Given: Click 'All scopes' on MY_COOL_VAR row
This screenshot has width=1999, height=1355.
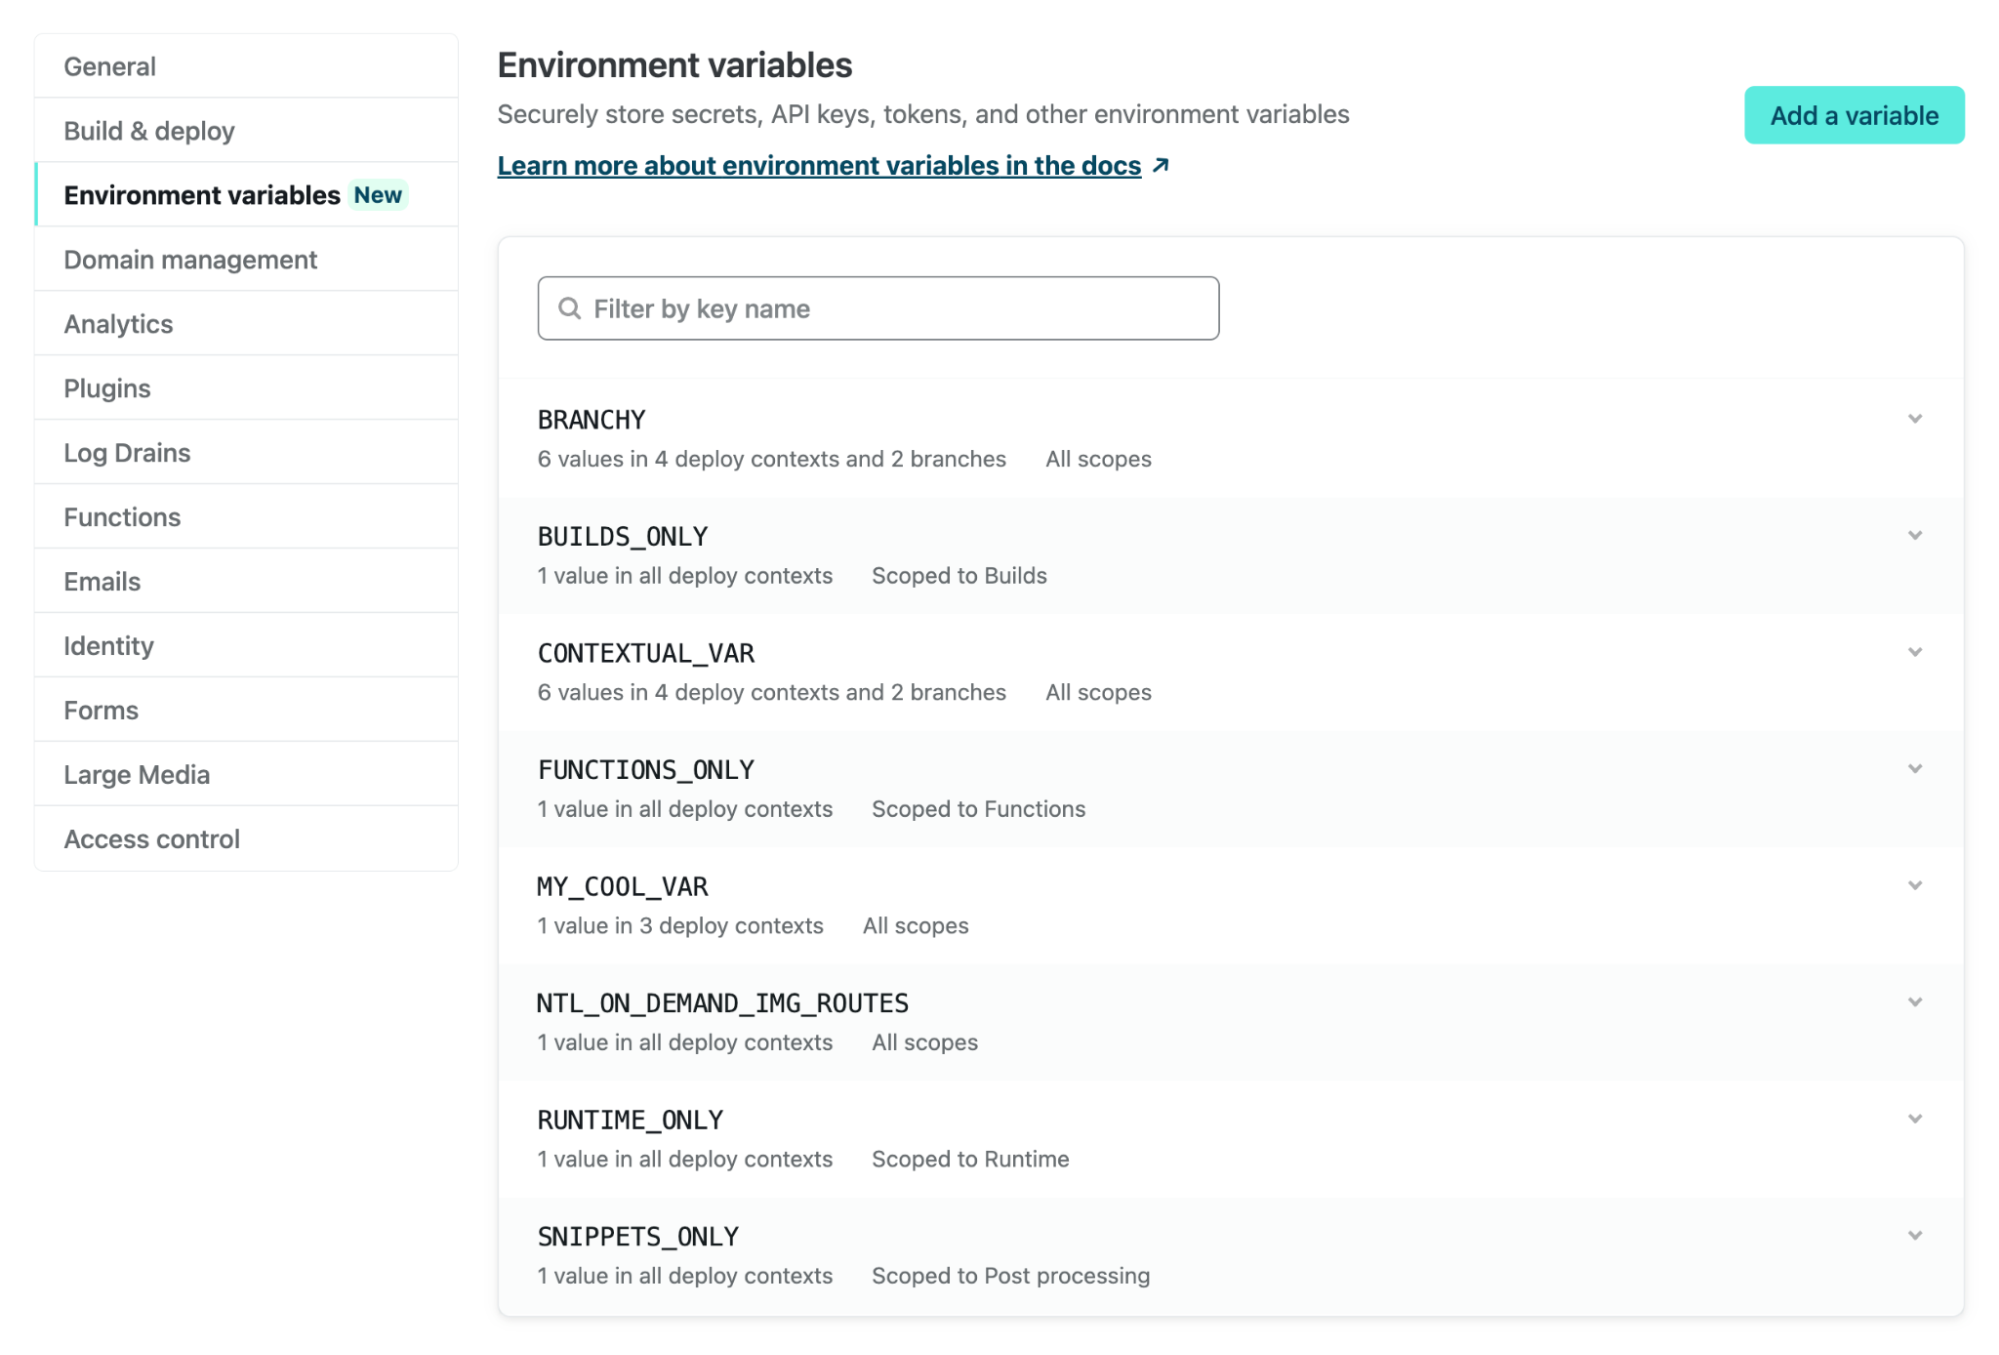Looking at the screenshot, I should pos(915,926).
